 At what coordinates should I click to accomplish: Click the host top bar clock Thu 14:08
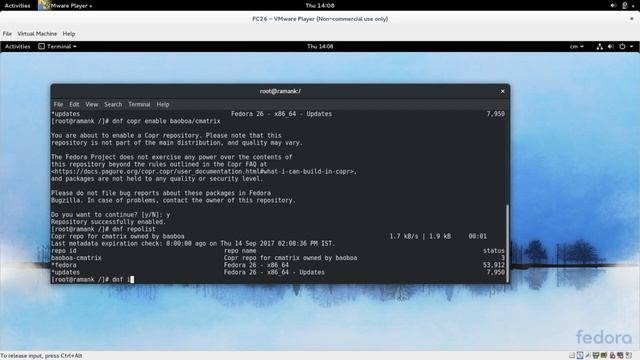(320, 6)
